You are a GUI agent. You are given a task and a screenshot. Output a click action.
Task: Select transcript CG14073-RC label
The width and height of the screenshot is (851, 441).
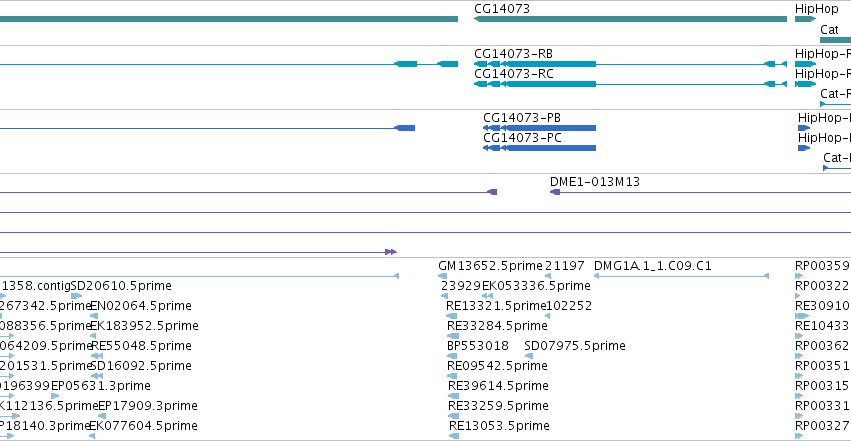[514, 74]
